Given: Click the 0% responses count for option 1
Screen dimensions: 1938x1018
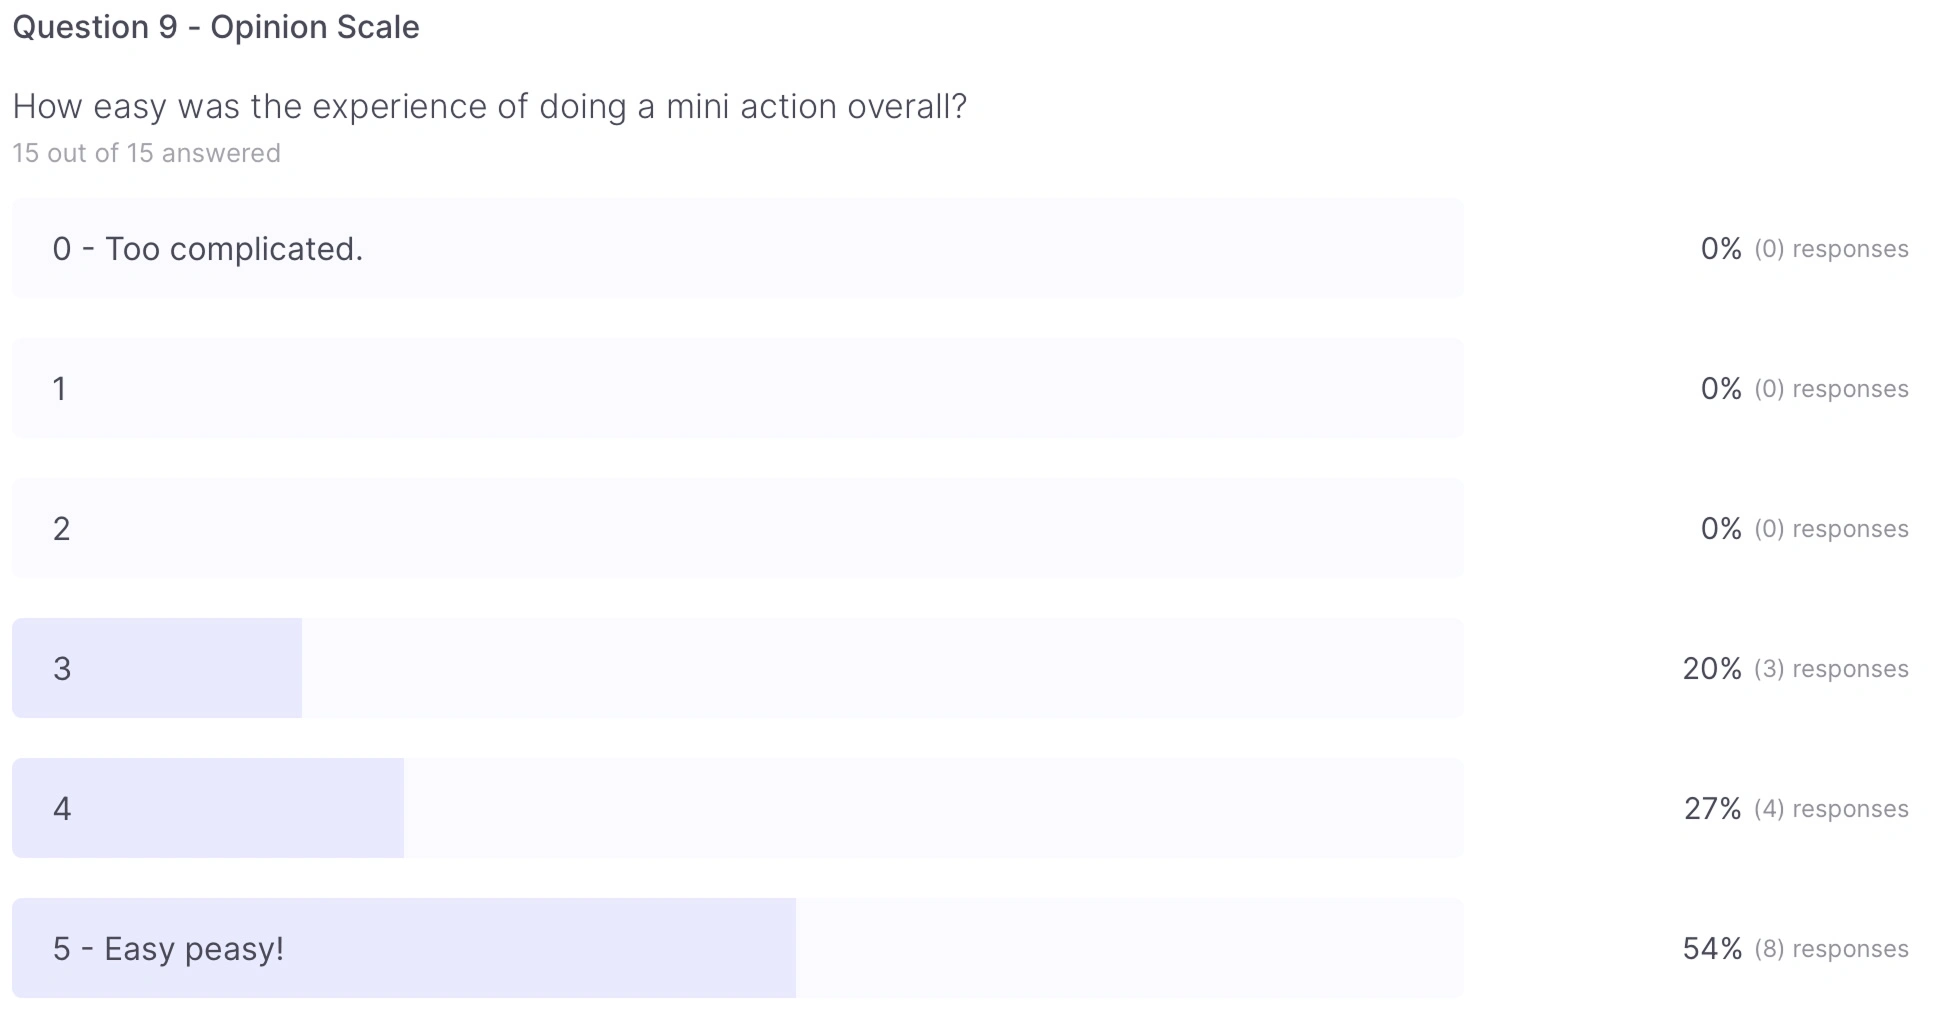Looking at the screenshot, I should click(x=1804, y=389).
